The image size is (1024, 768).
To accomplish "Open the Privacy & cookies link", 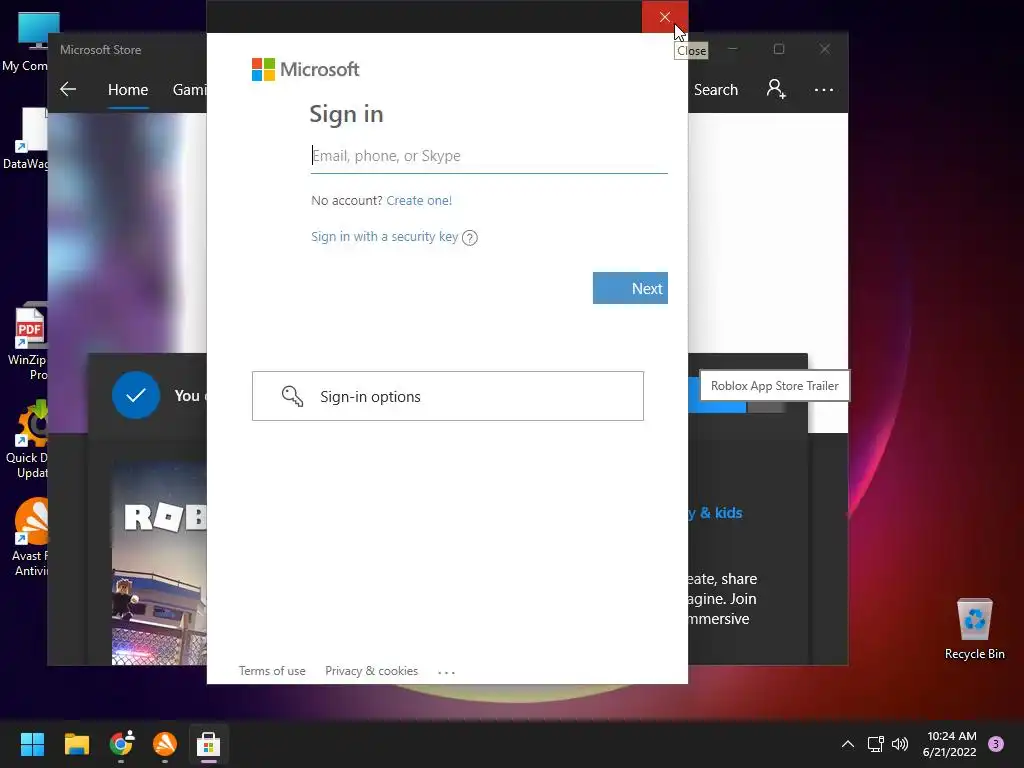I will pyautogui.click(x=372, y=671).
